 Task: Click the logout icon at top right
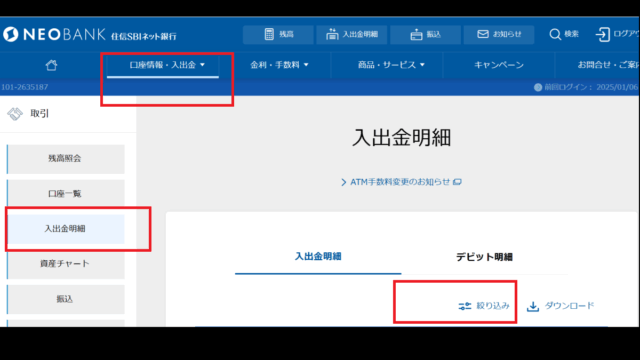(x=603, y=34)
